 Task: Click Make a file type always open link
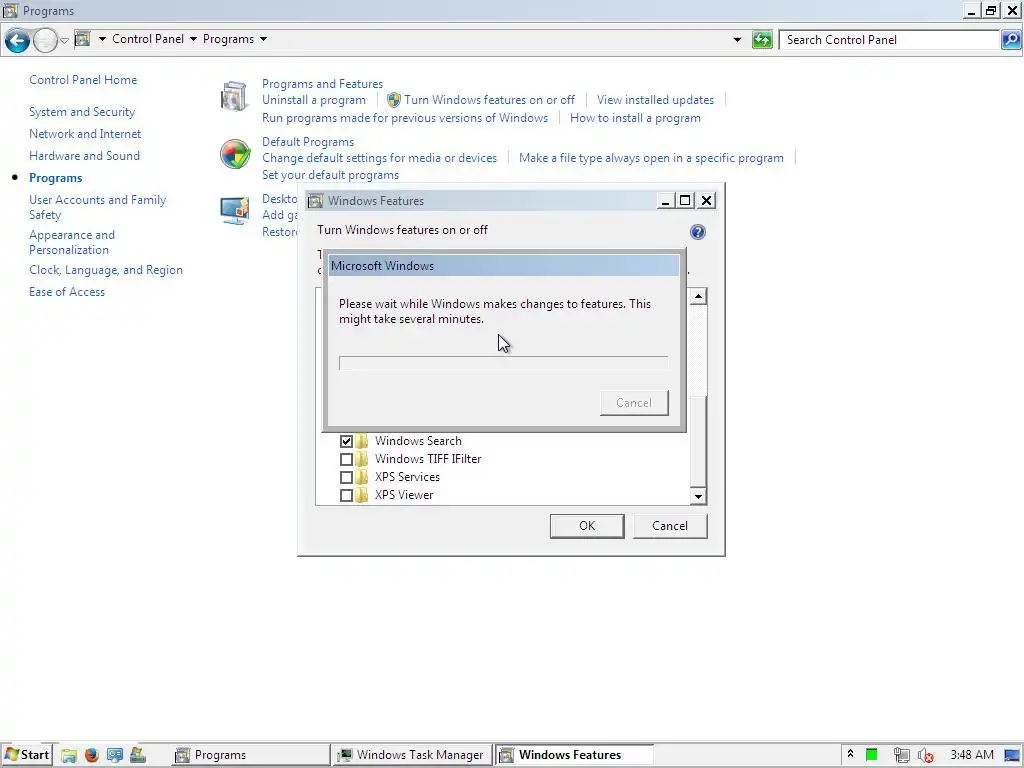point(651,158)
